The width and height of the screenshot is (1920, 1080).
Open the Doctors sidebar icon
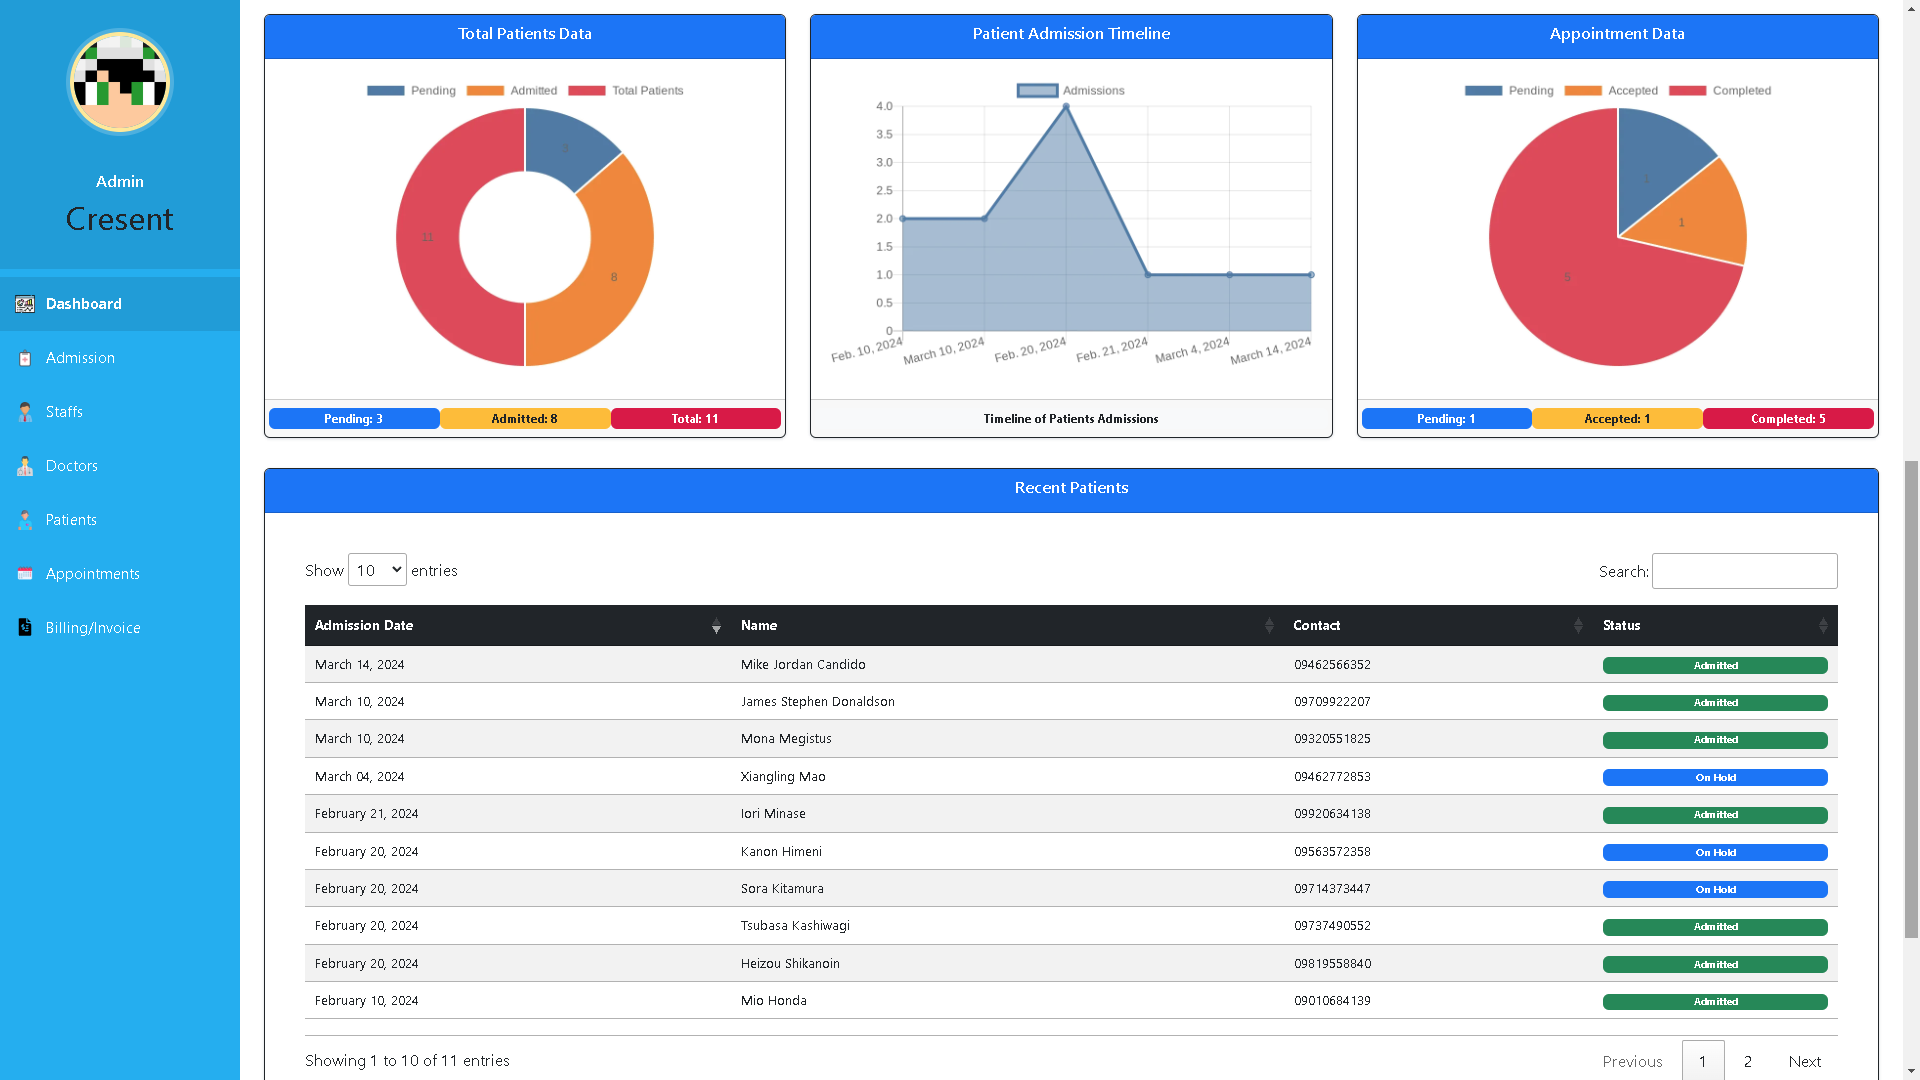25,465
